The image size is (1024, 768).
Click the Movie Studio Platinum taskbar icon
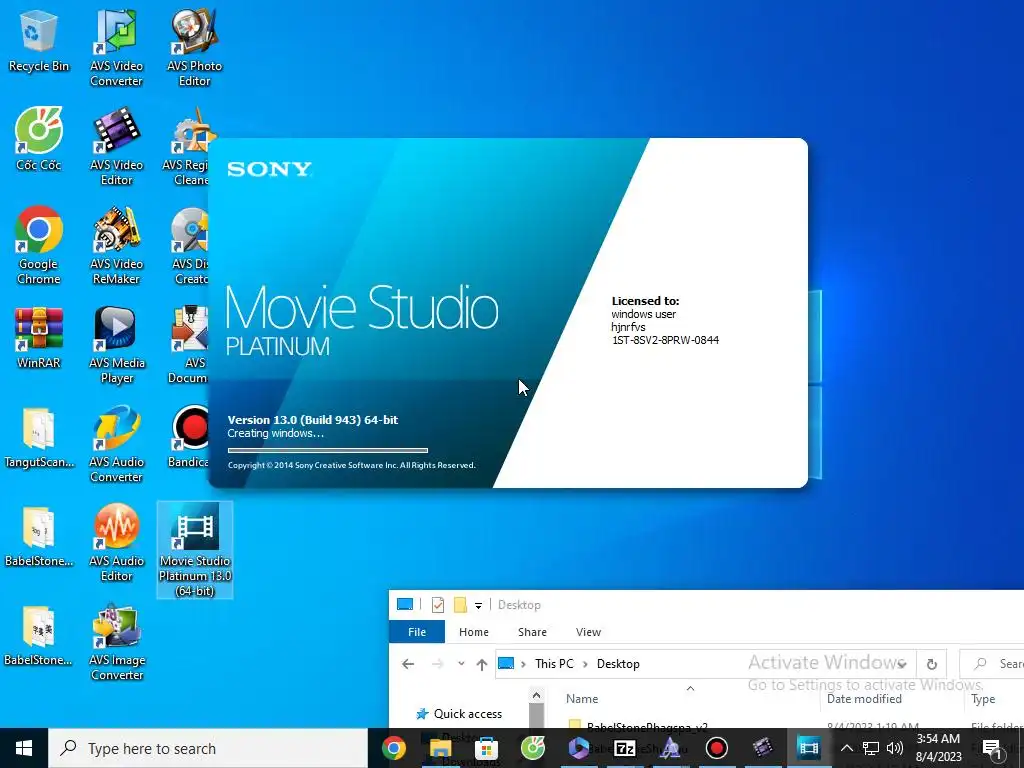point(808,748)
